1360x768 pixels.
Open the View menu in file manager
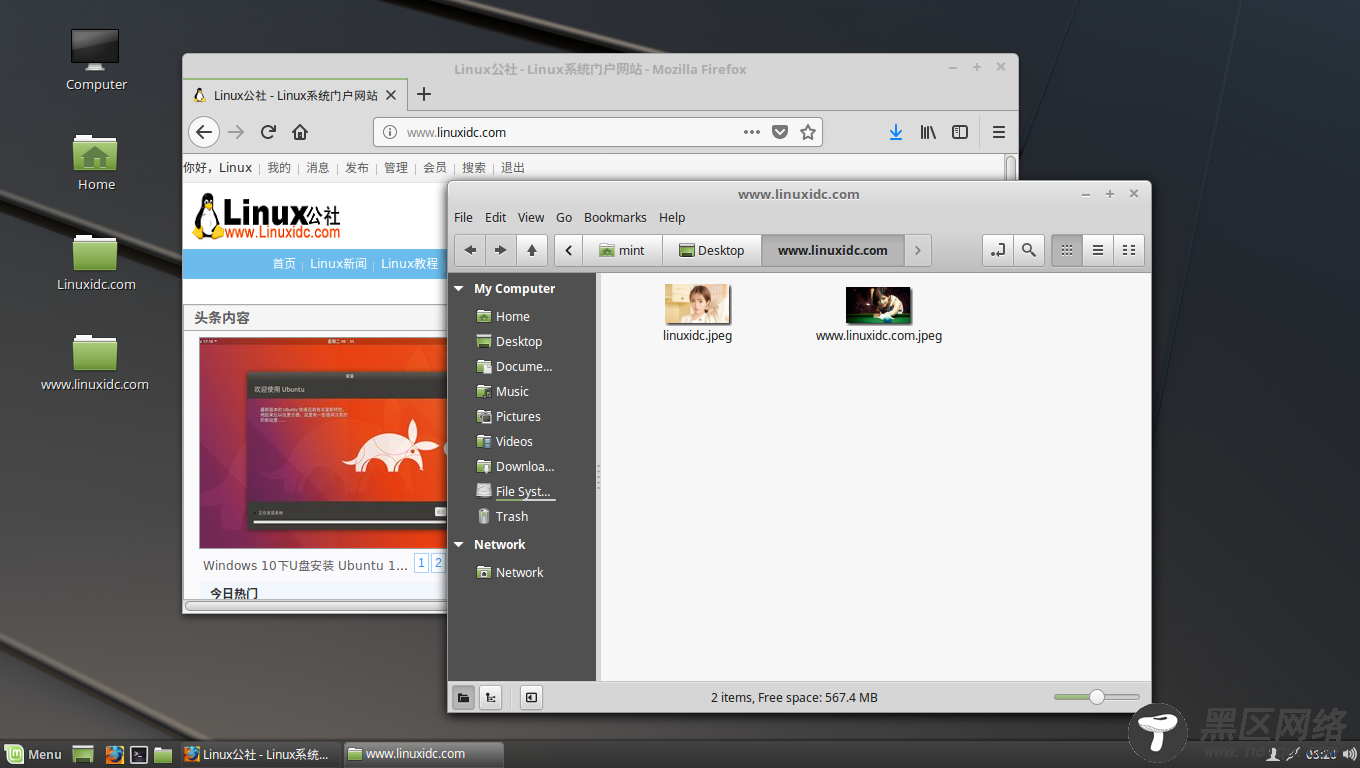[531, 217]
